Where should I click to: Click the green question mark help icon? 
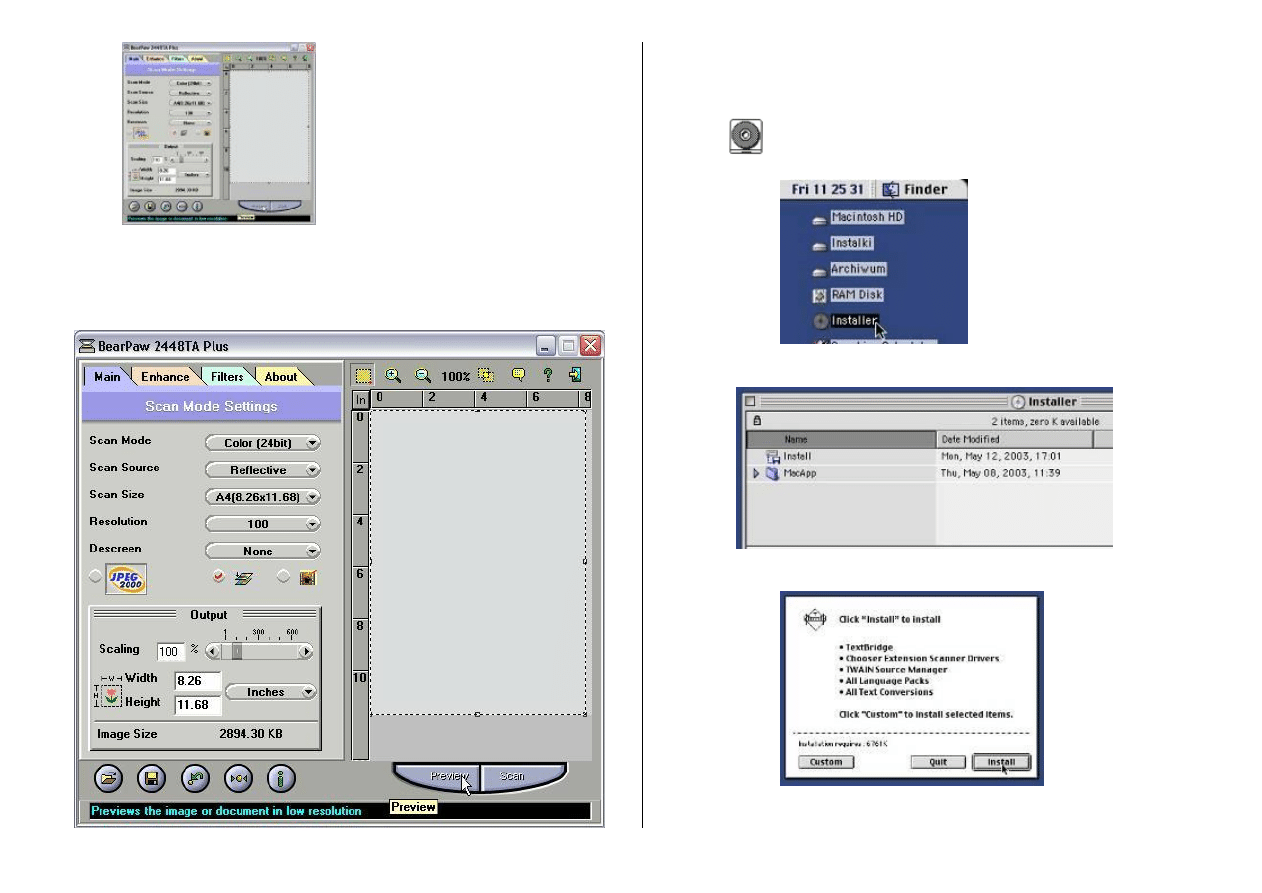click(x=547, y=375)
